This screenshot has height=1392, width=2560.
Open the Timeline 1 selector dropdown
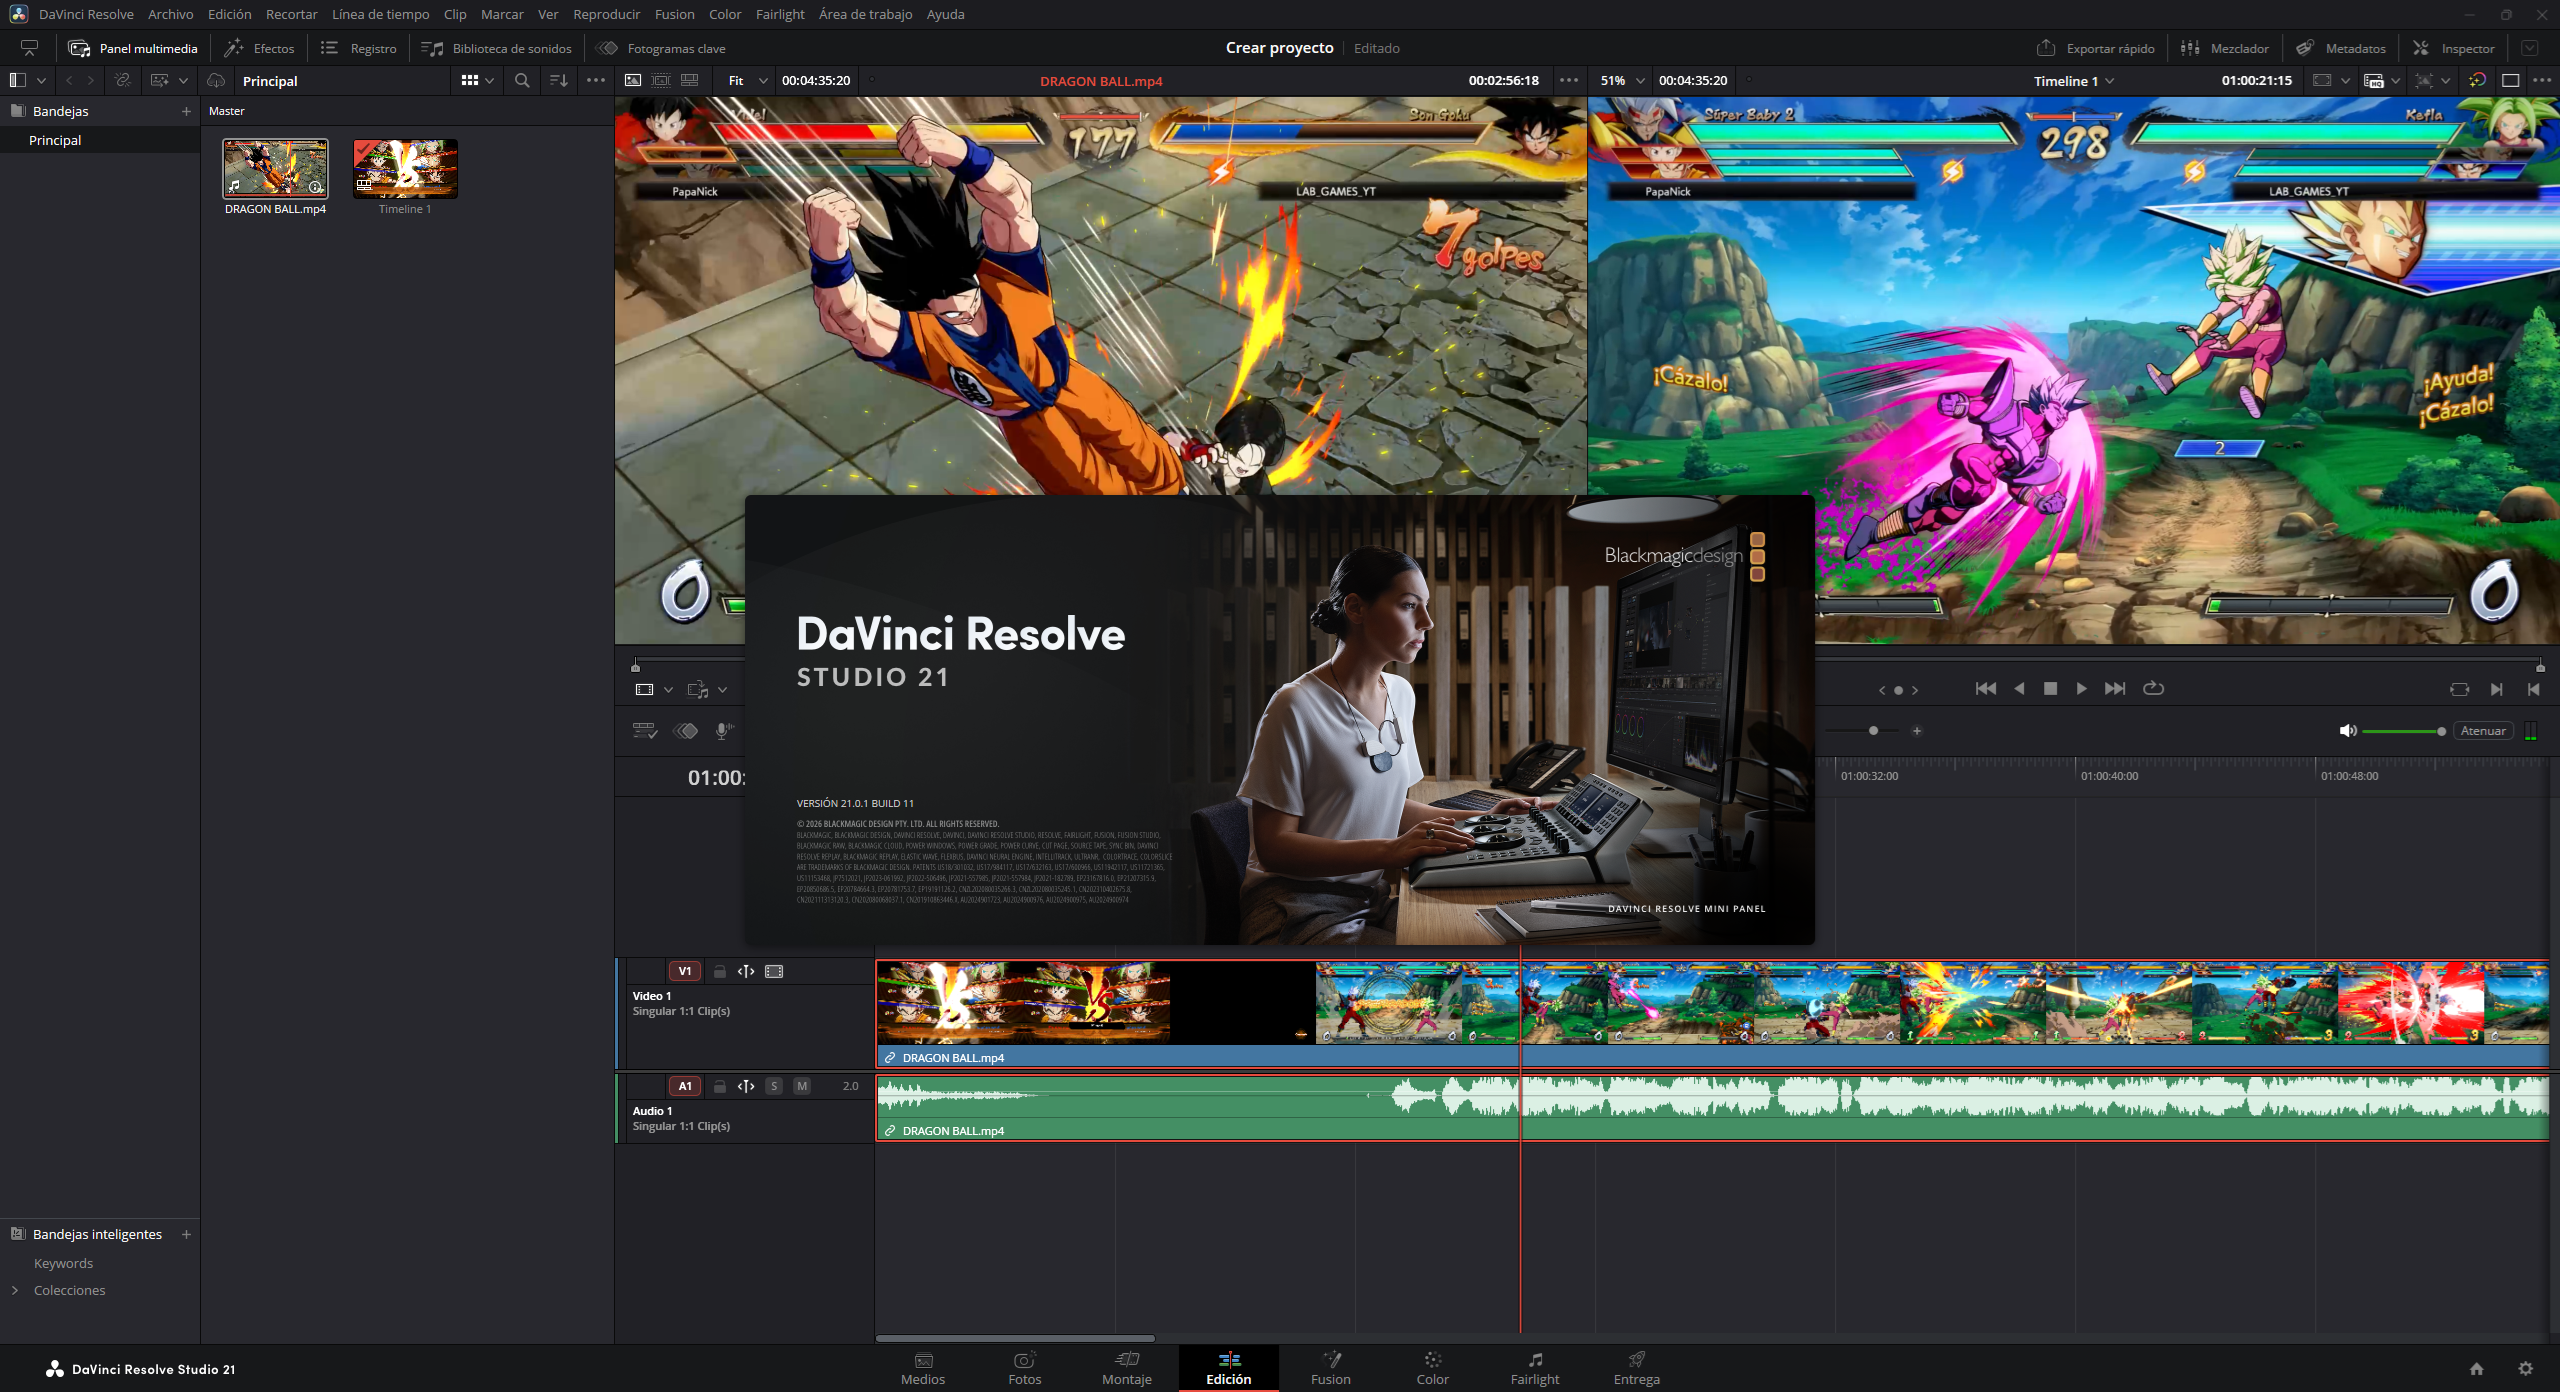click(2074, 81)
